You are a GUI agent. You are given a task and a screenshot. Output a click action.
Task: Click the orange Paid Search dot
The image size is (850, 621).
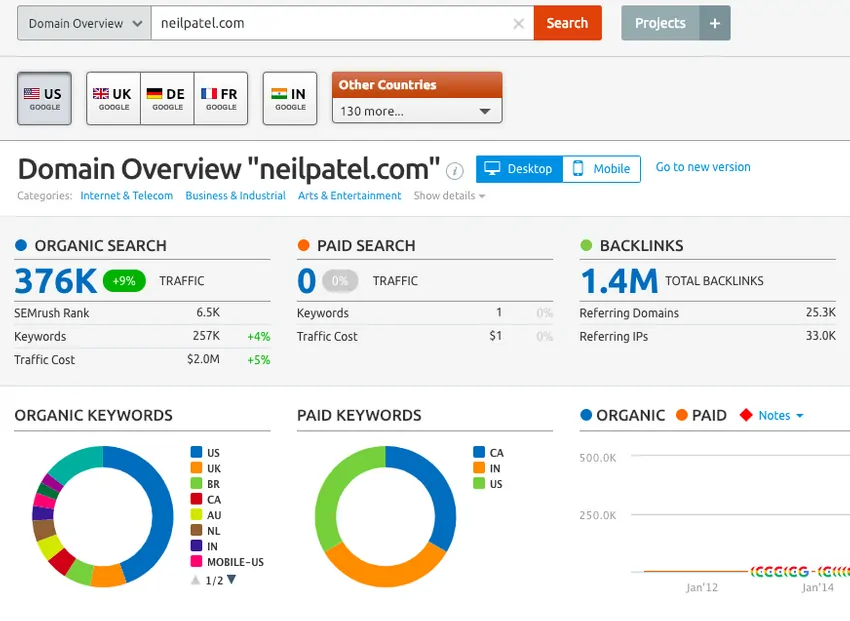click(x=304, y=245)
